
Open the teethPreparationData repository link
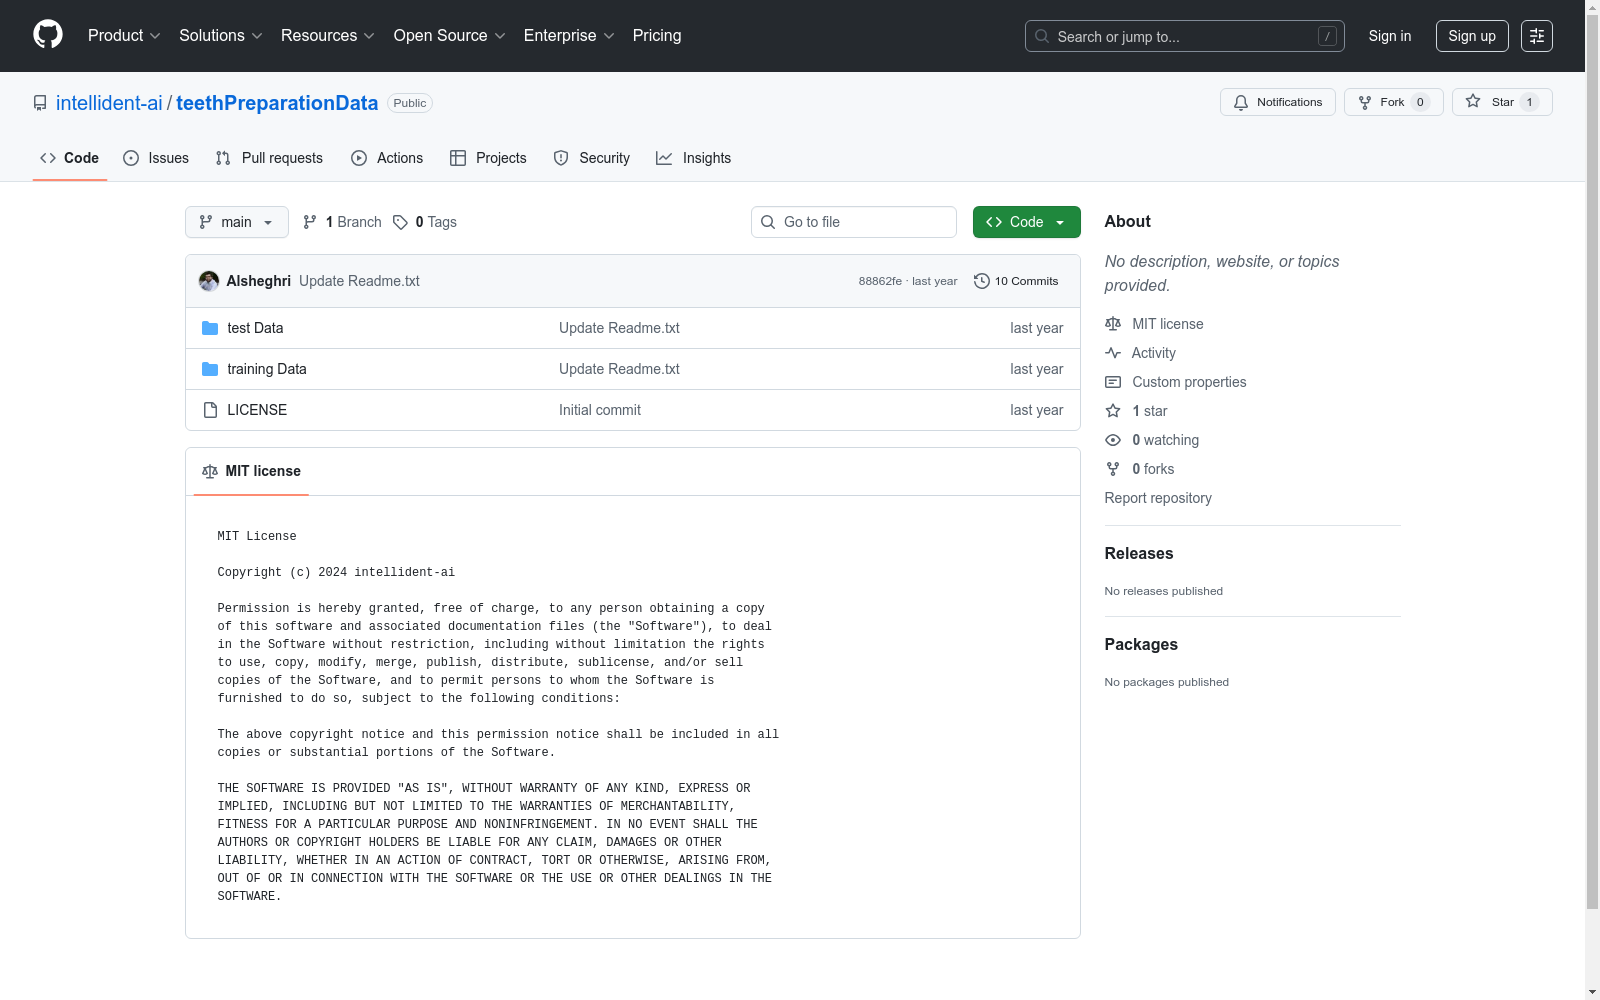tap(277, 103)
